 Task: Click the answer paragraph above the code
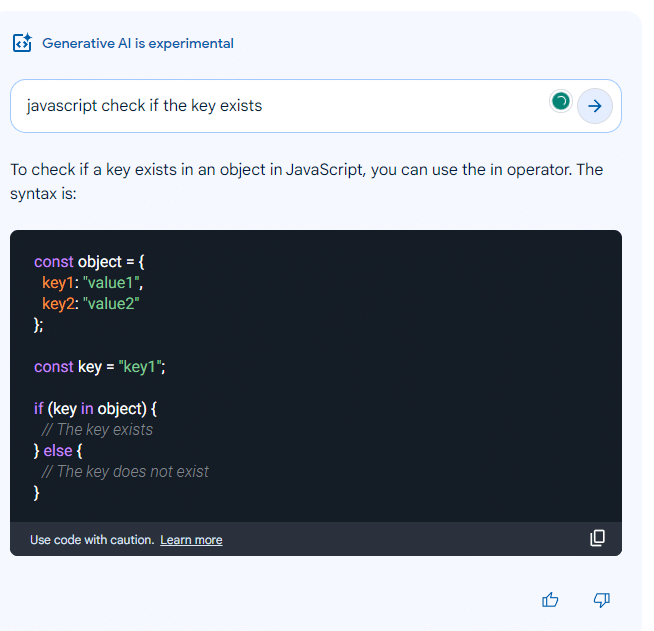[306, 180]
